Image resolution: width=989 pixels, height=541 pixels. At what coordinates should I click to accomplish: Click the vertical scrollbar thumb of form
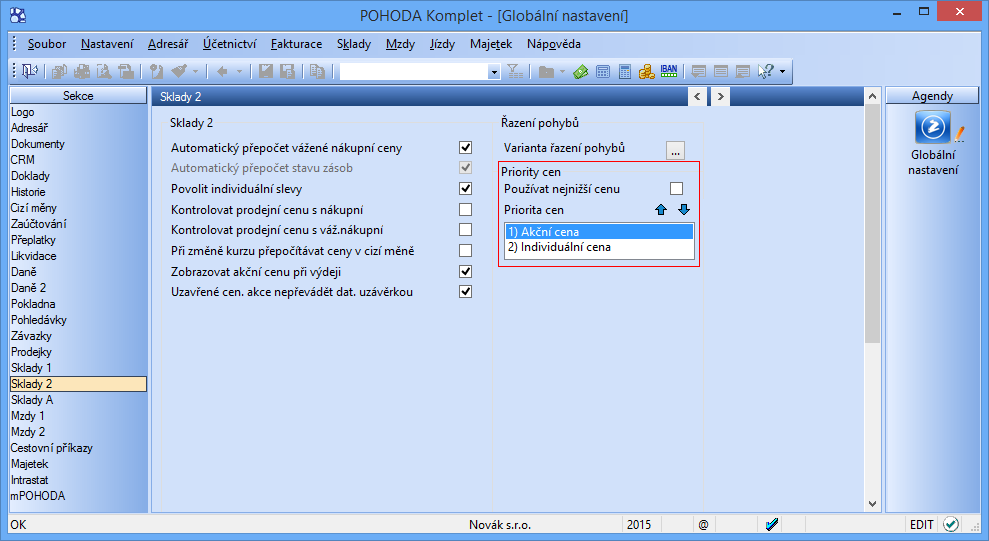pos(872,224)
